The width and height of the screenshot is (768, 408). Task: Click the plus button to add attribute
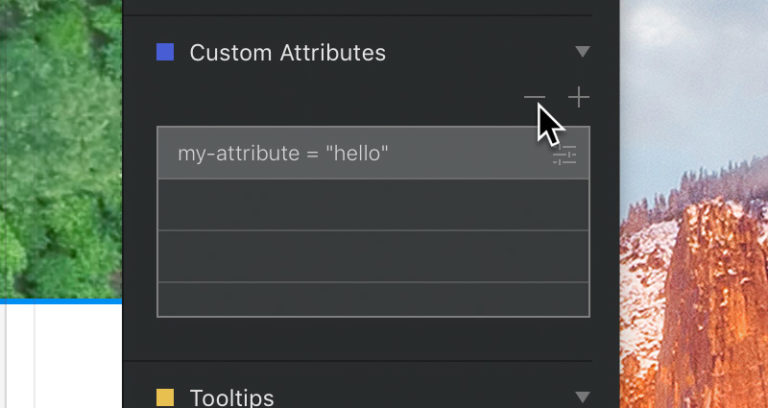(x=579, y=98)
